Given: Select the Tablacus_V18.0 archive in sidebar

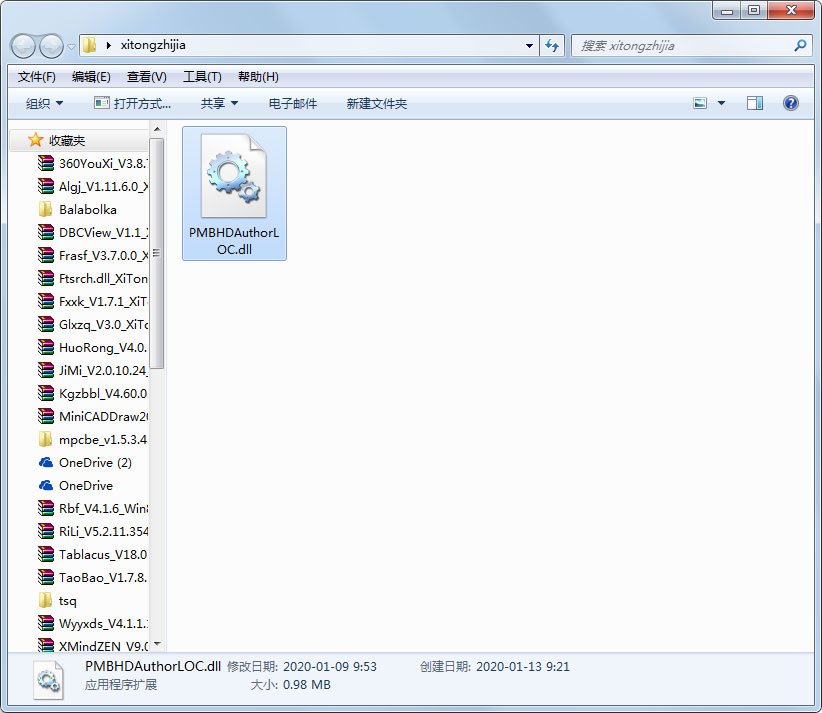Looking at the screenshot, I should click(92, 555).
